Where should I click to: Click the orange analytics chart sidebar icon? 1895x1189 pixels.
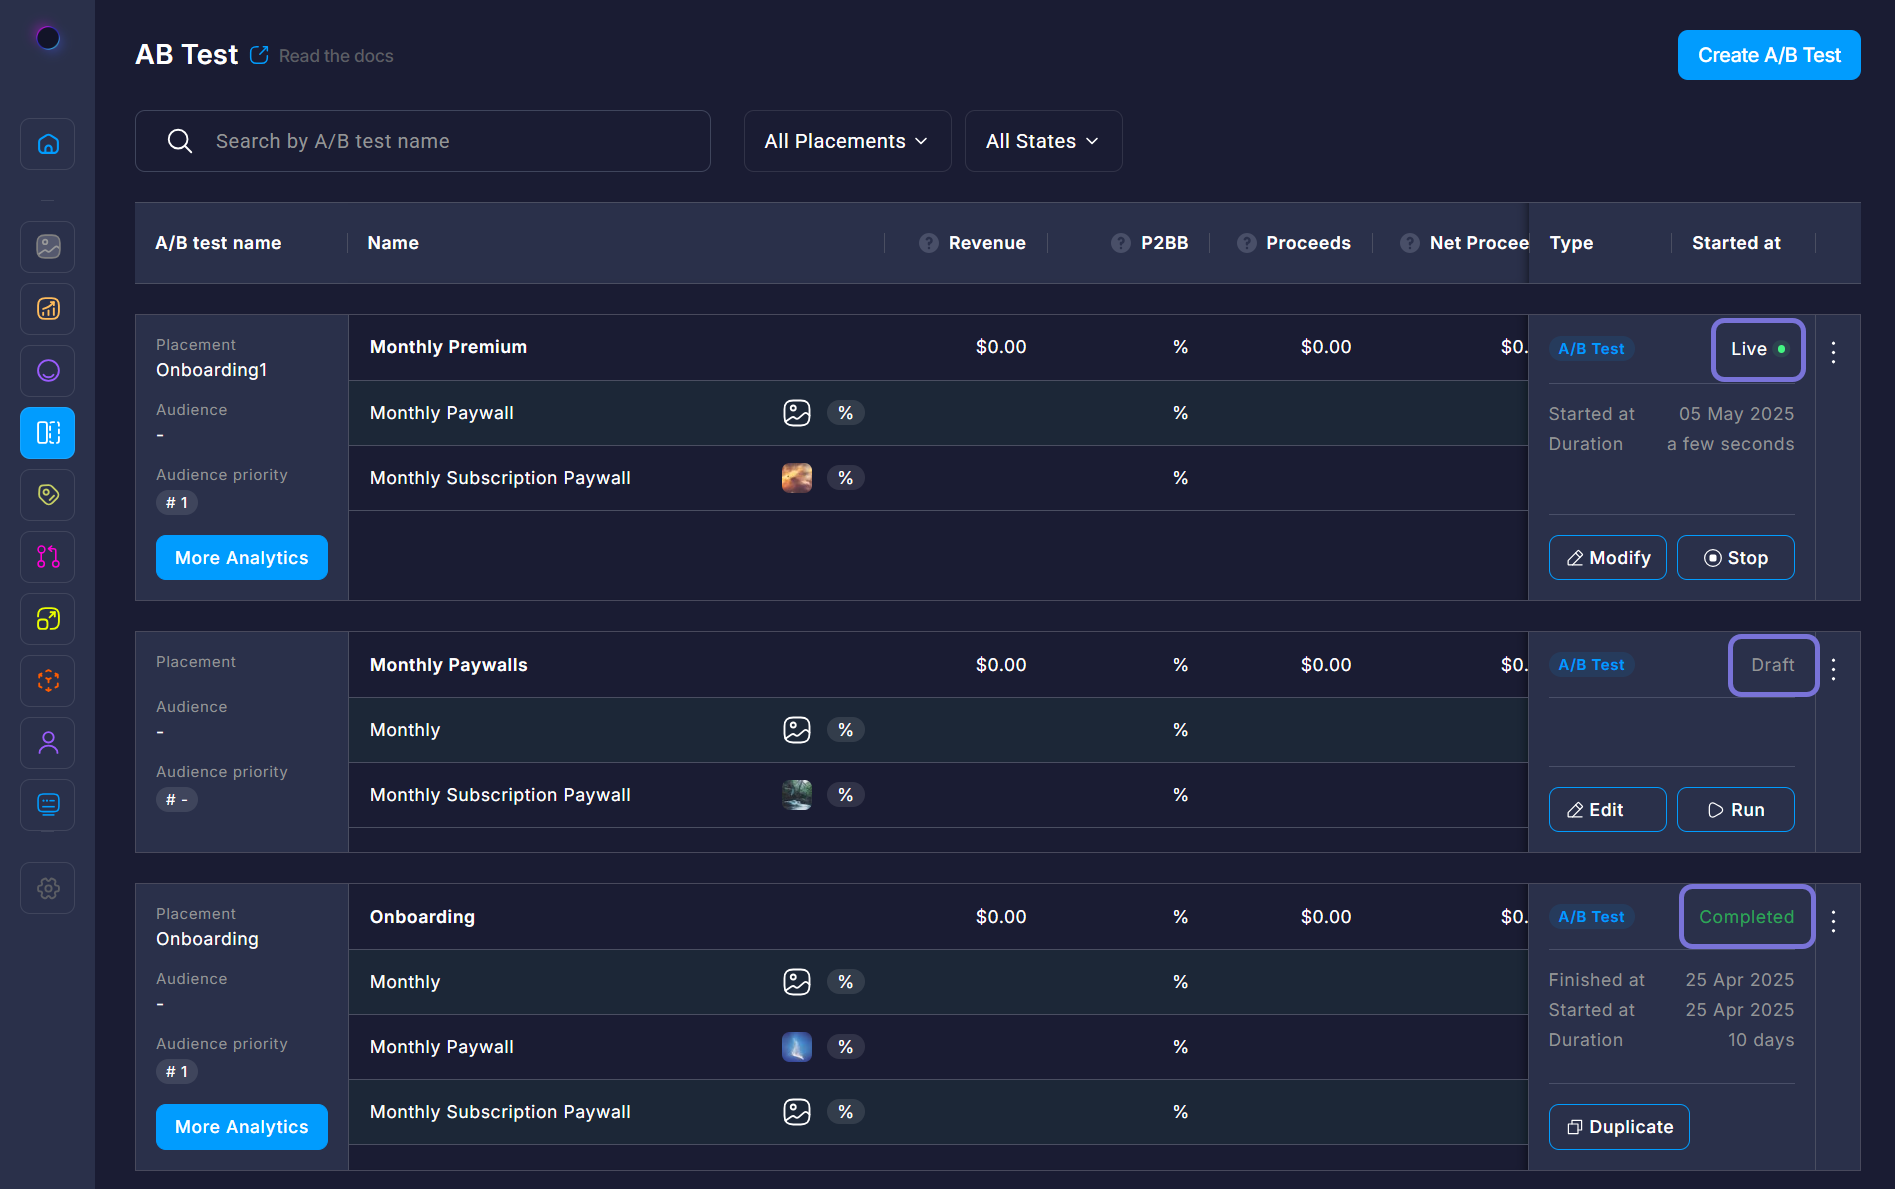point(48,309)
